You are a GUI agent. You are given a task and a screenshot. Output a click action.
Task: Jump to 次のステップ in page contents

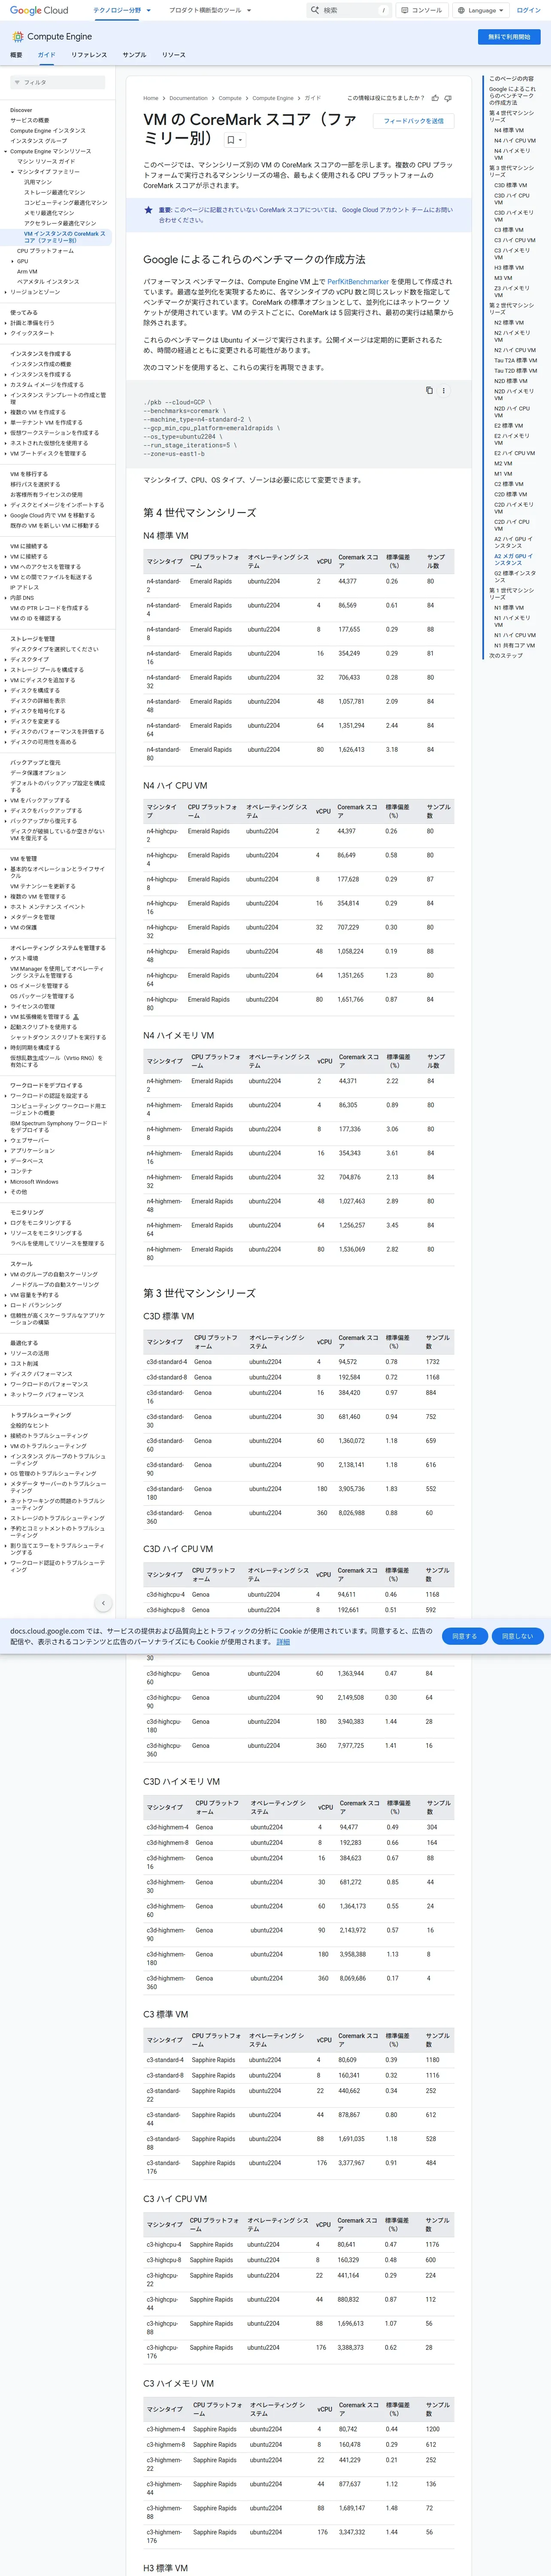505,655
